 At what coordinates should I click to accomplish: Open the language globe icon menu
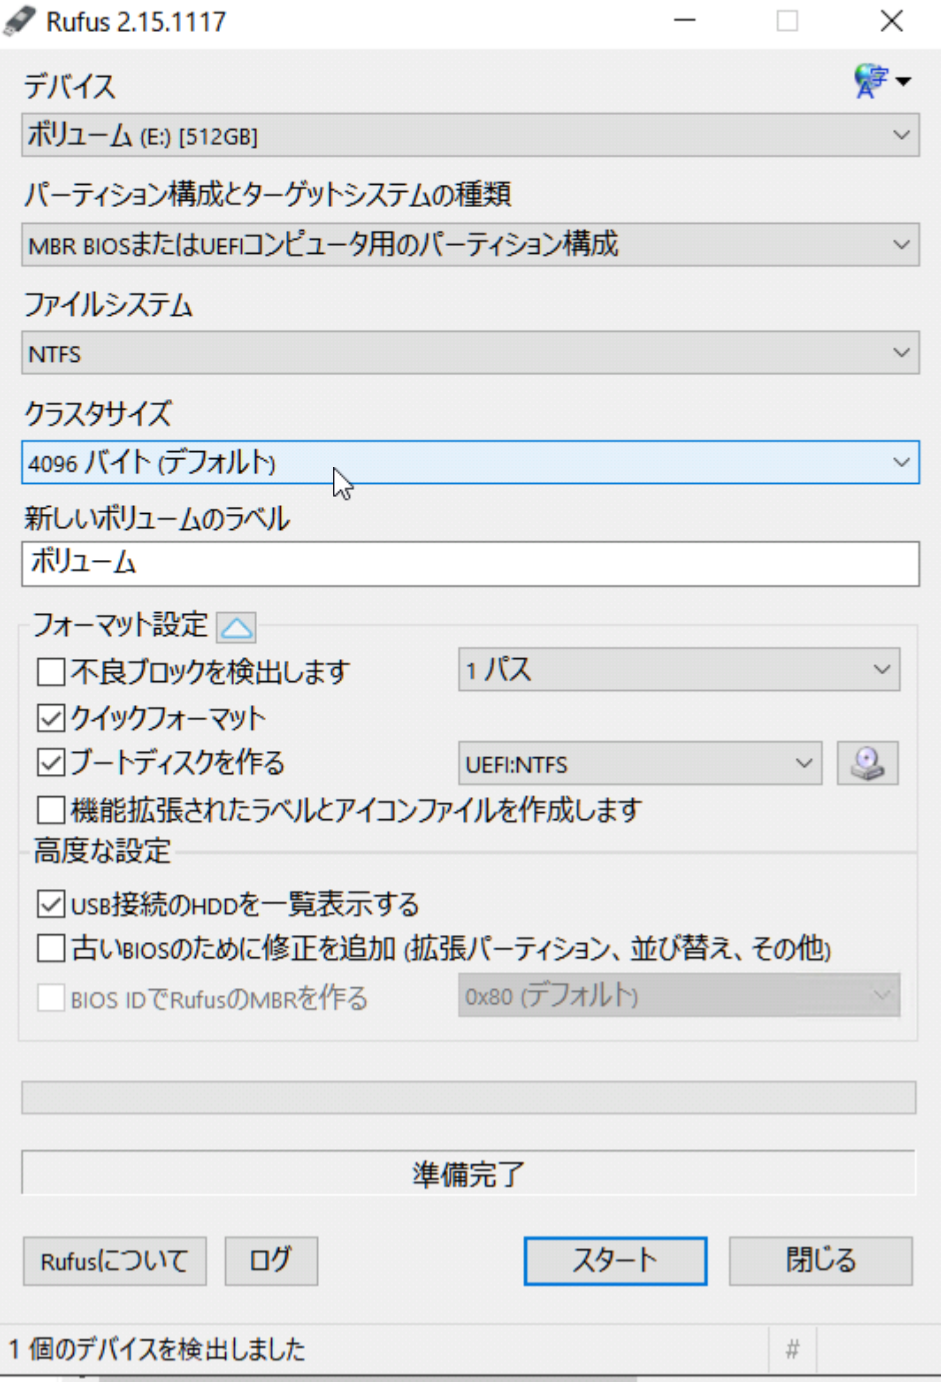point(881,81)
